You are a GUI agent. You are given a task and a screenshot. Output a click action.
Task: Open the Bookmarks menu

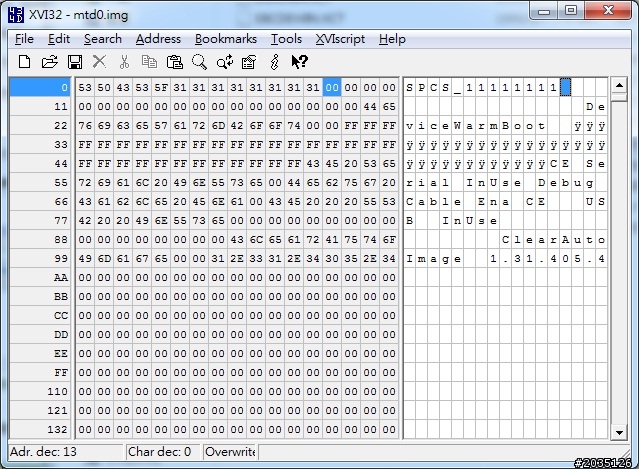226,39
